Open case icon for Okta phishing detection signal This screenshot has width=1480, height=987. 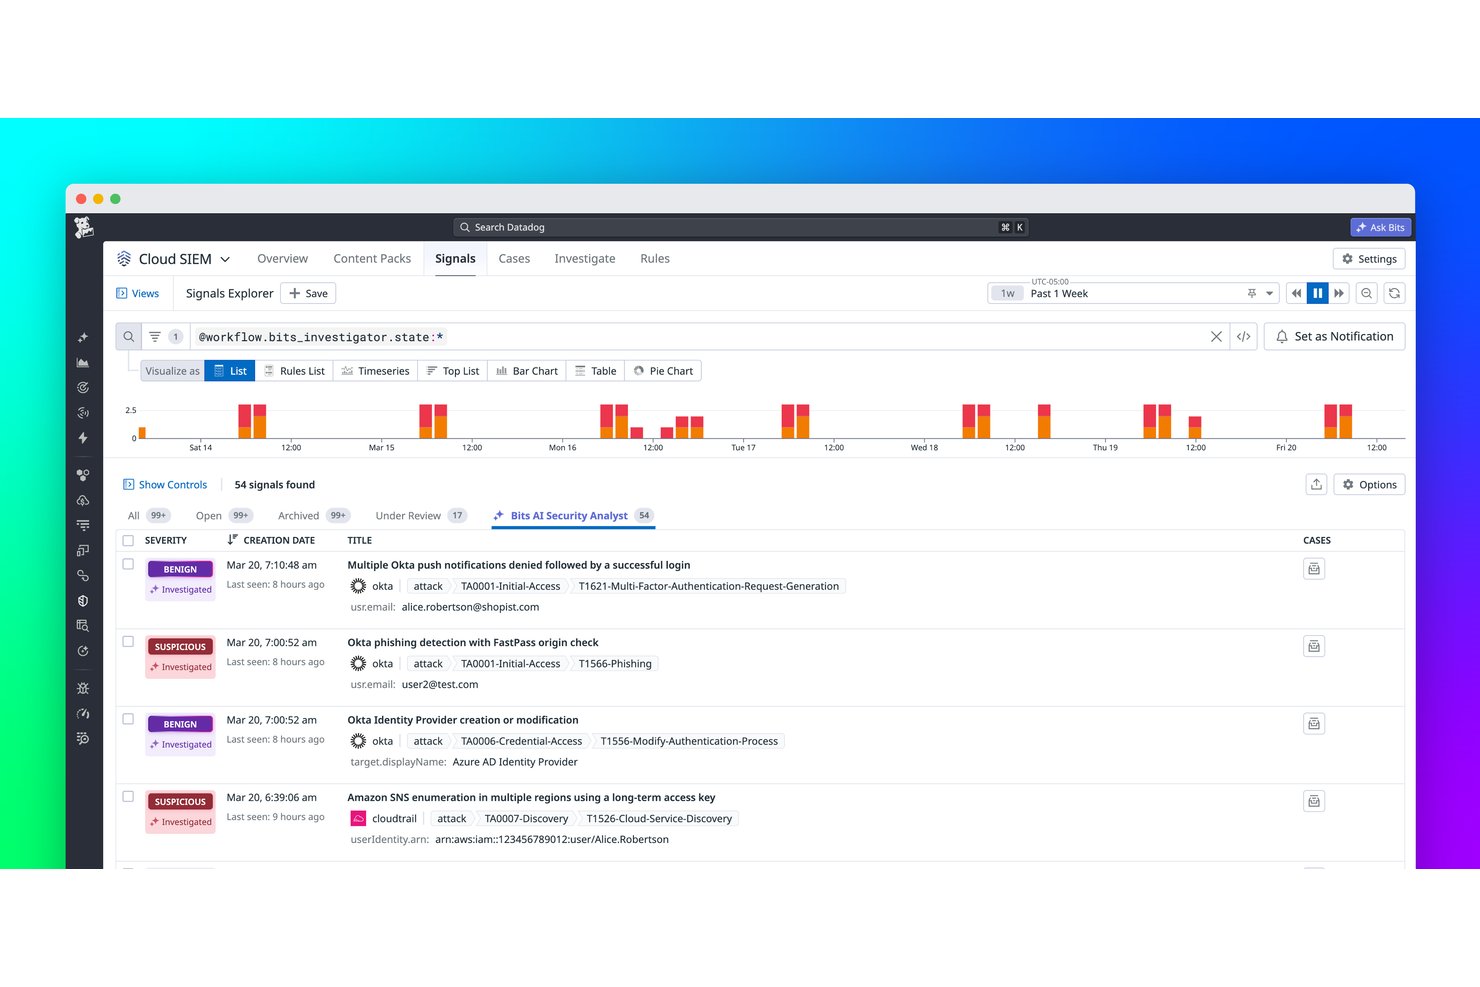coord(1314,646)
